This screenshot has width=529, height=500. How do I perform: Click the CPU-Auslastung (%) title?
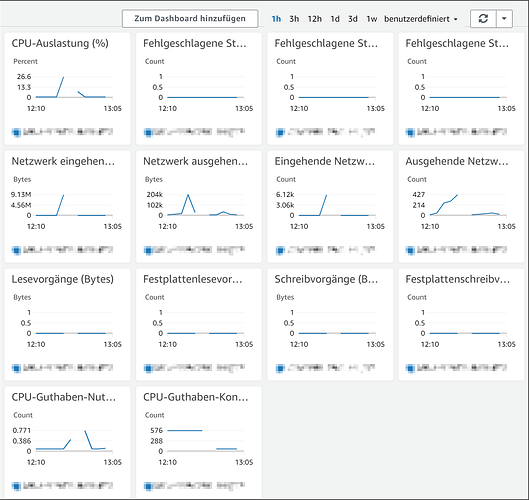click(x=60, y=44)
